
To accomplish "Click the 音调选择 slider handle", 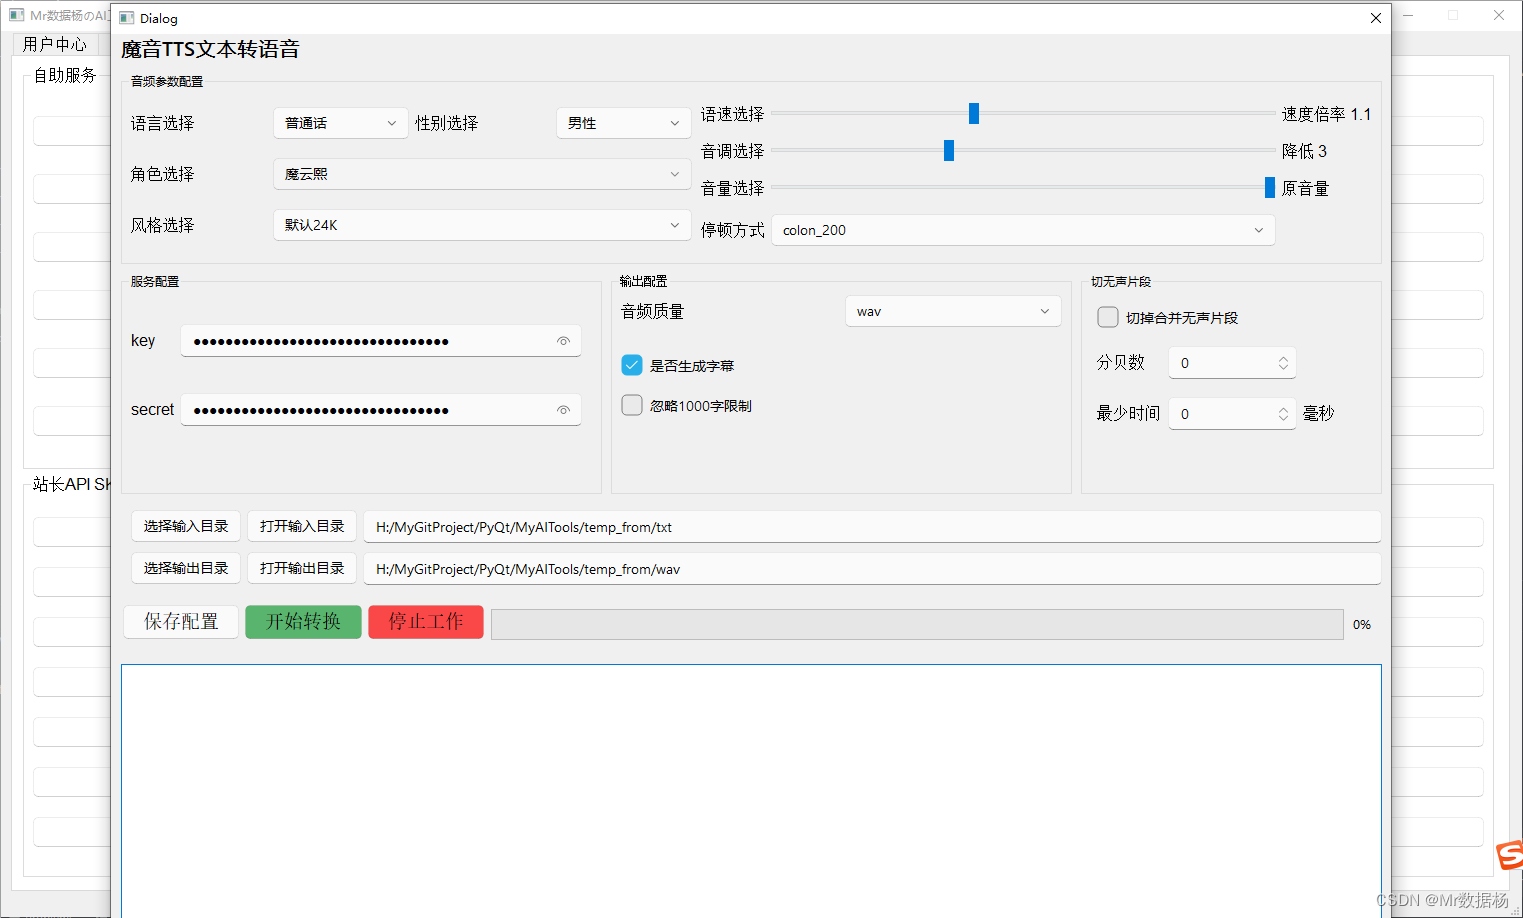I will (949, 151).
